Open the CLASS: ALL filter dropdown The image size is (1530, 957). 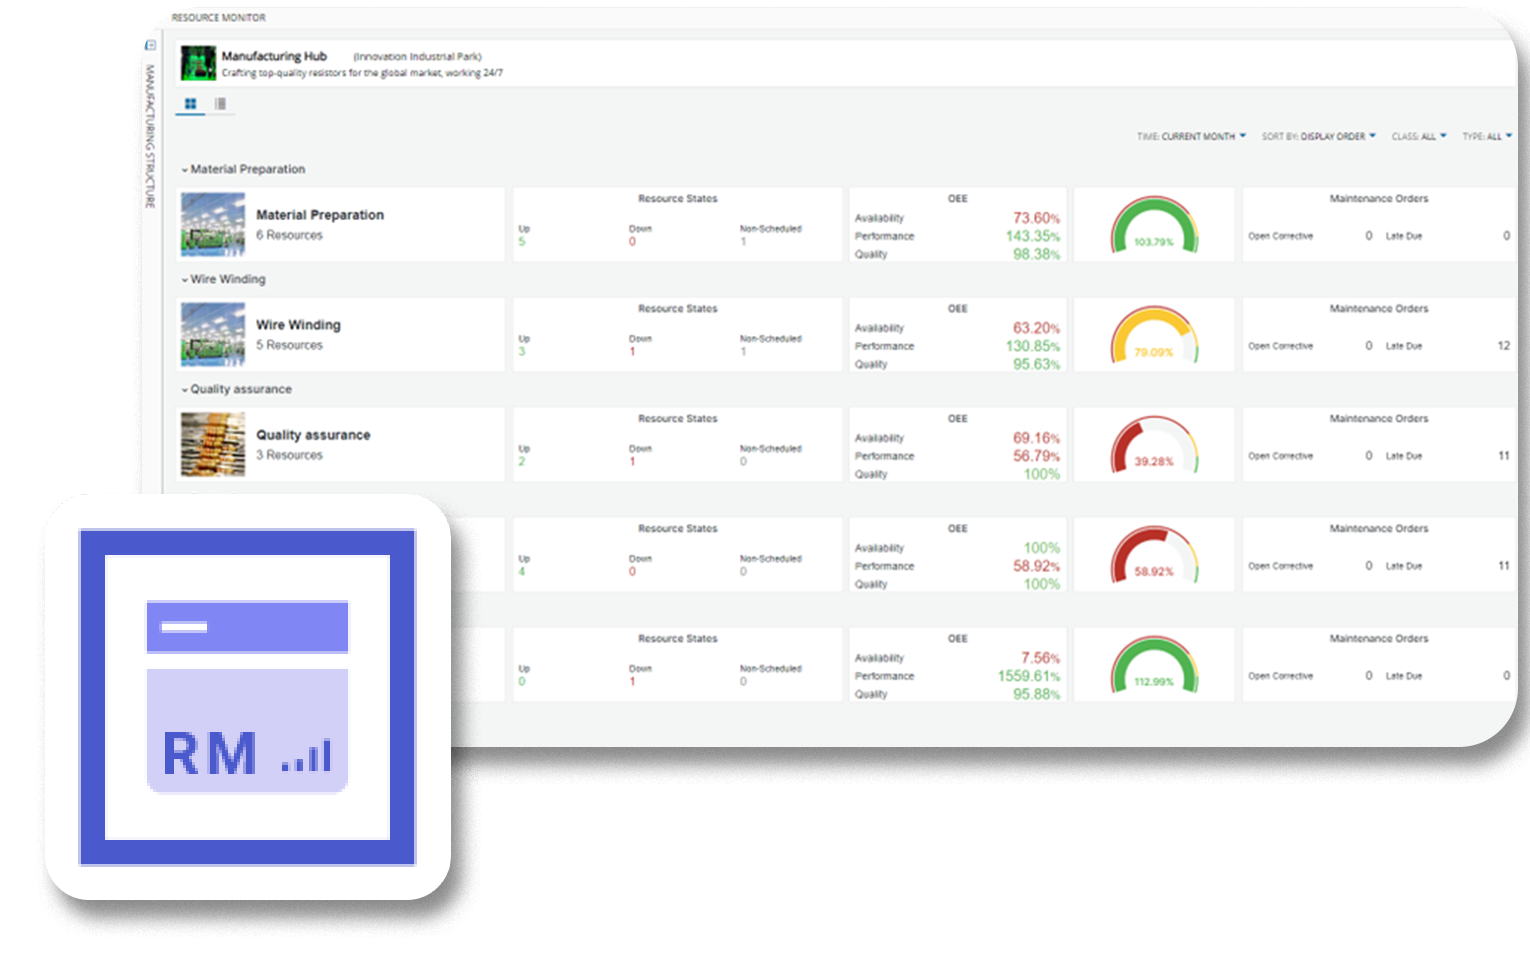point(1420,135)
